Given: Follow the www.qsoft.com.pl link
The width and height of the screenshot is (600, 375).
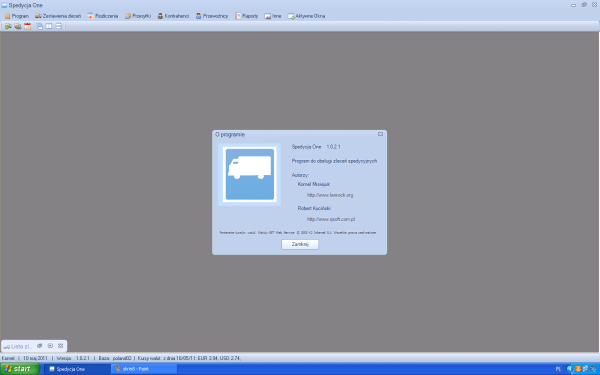Looking at the screenshot, I should point(331,219).
